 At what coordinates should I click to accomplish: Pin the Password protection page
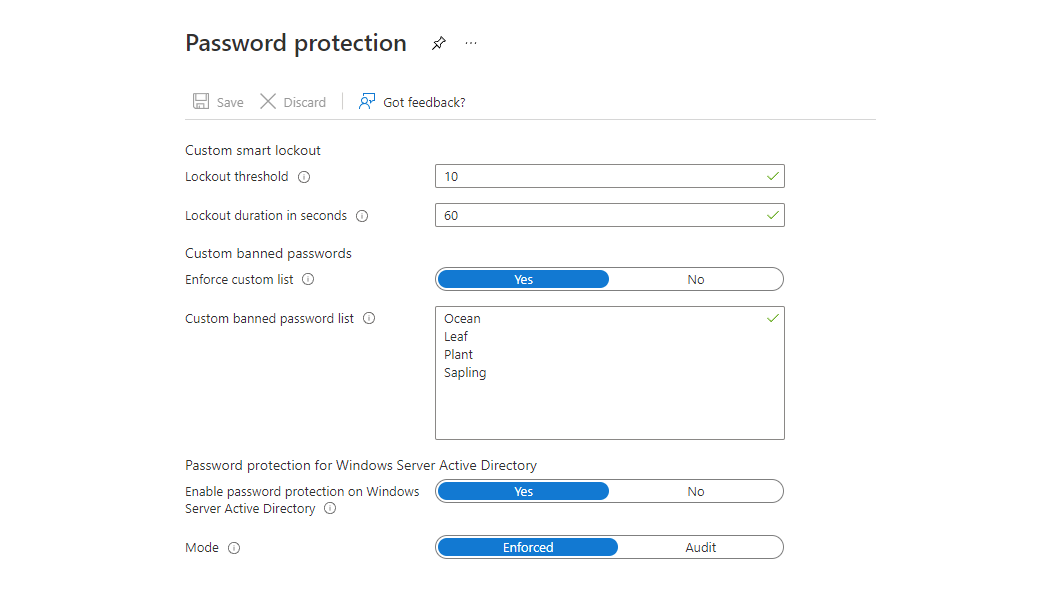click(438, 43)
